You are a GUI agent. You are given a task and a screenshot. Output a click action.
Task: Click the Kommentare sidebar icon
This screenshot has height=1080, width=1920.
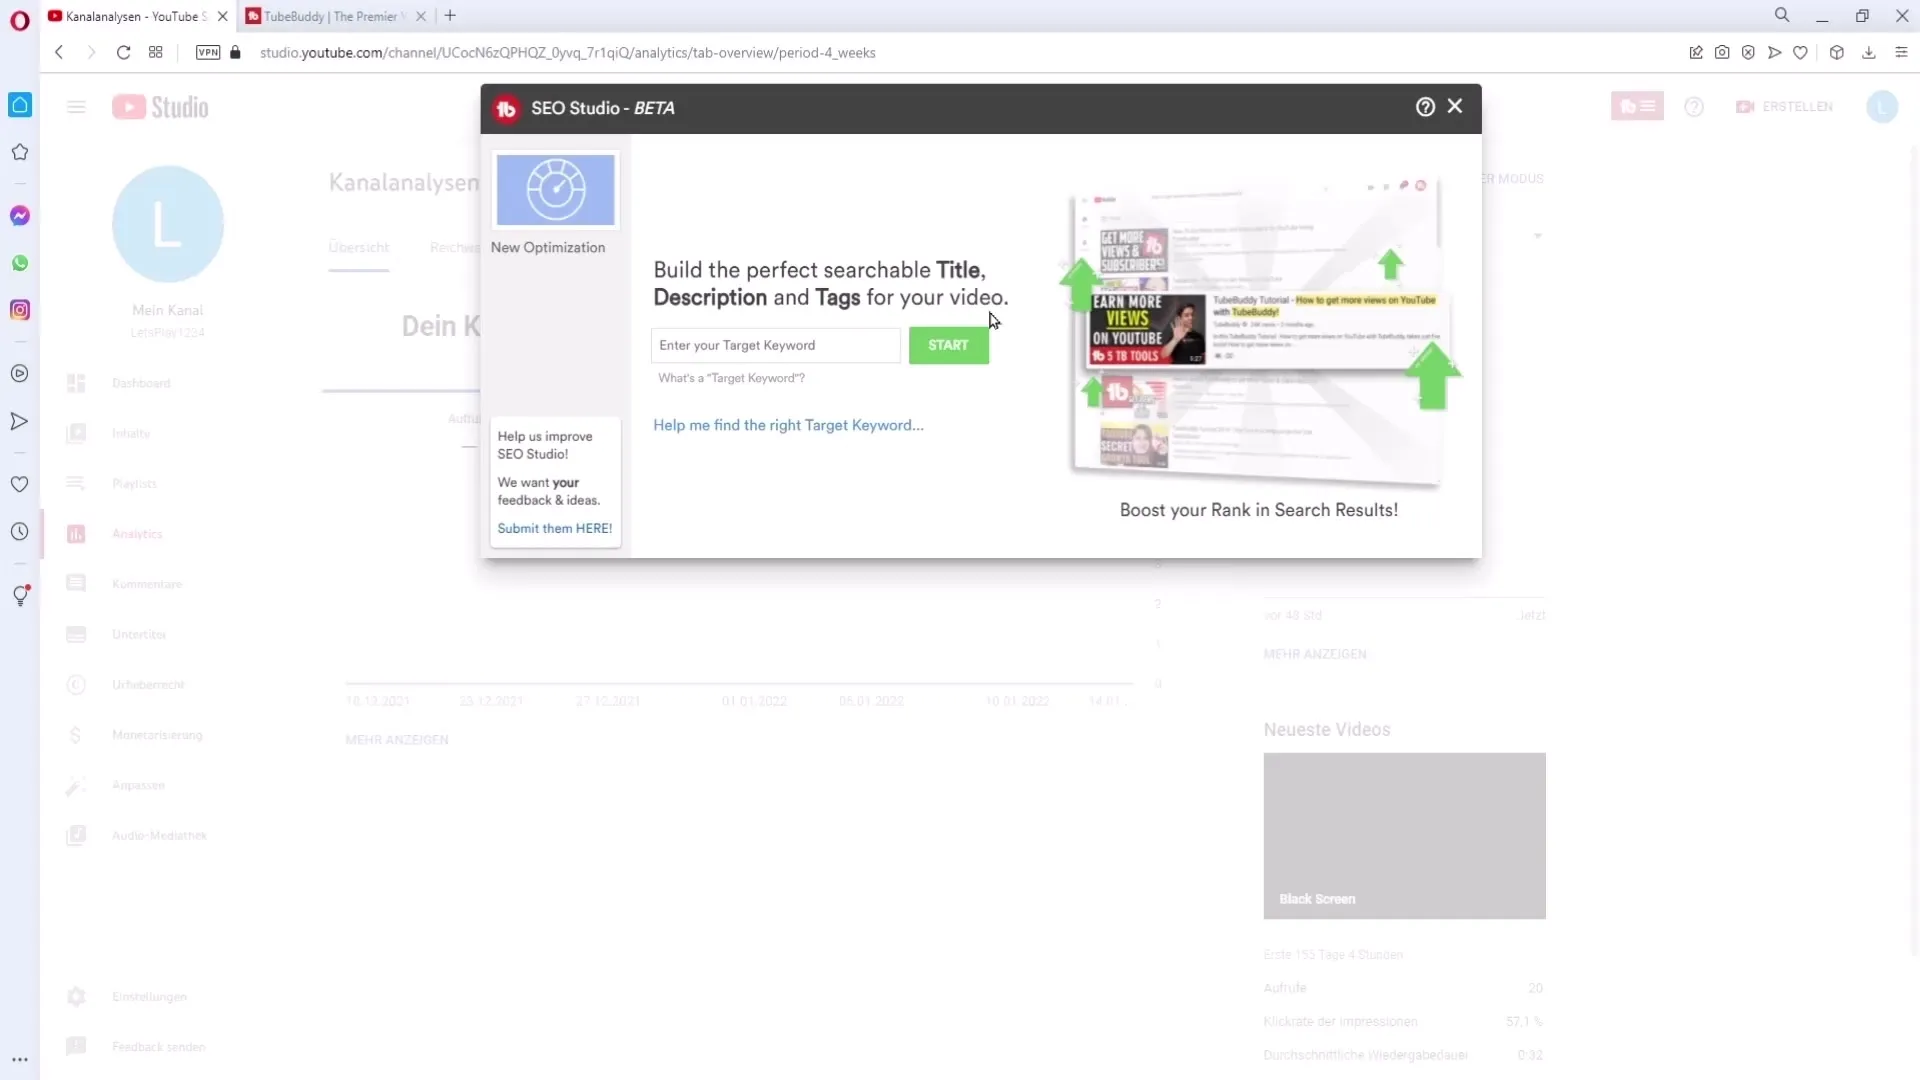76,582
